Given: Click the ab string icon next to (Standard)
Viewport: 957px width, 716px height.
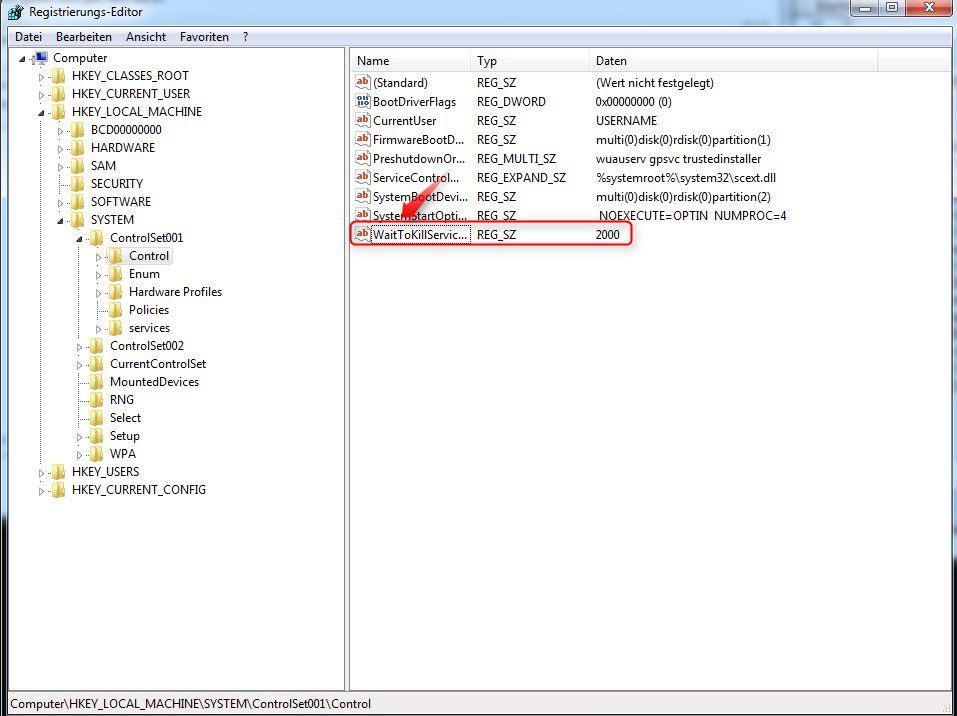Looking at the screenshot, I should tap(363, 82).
